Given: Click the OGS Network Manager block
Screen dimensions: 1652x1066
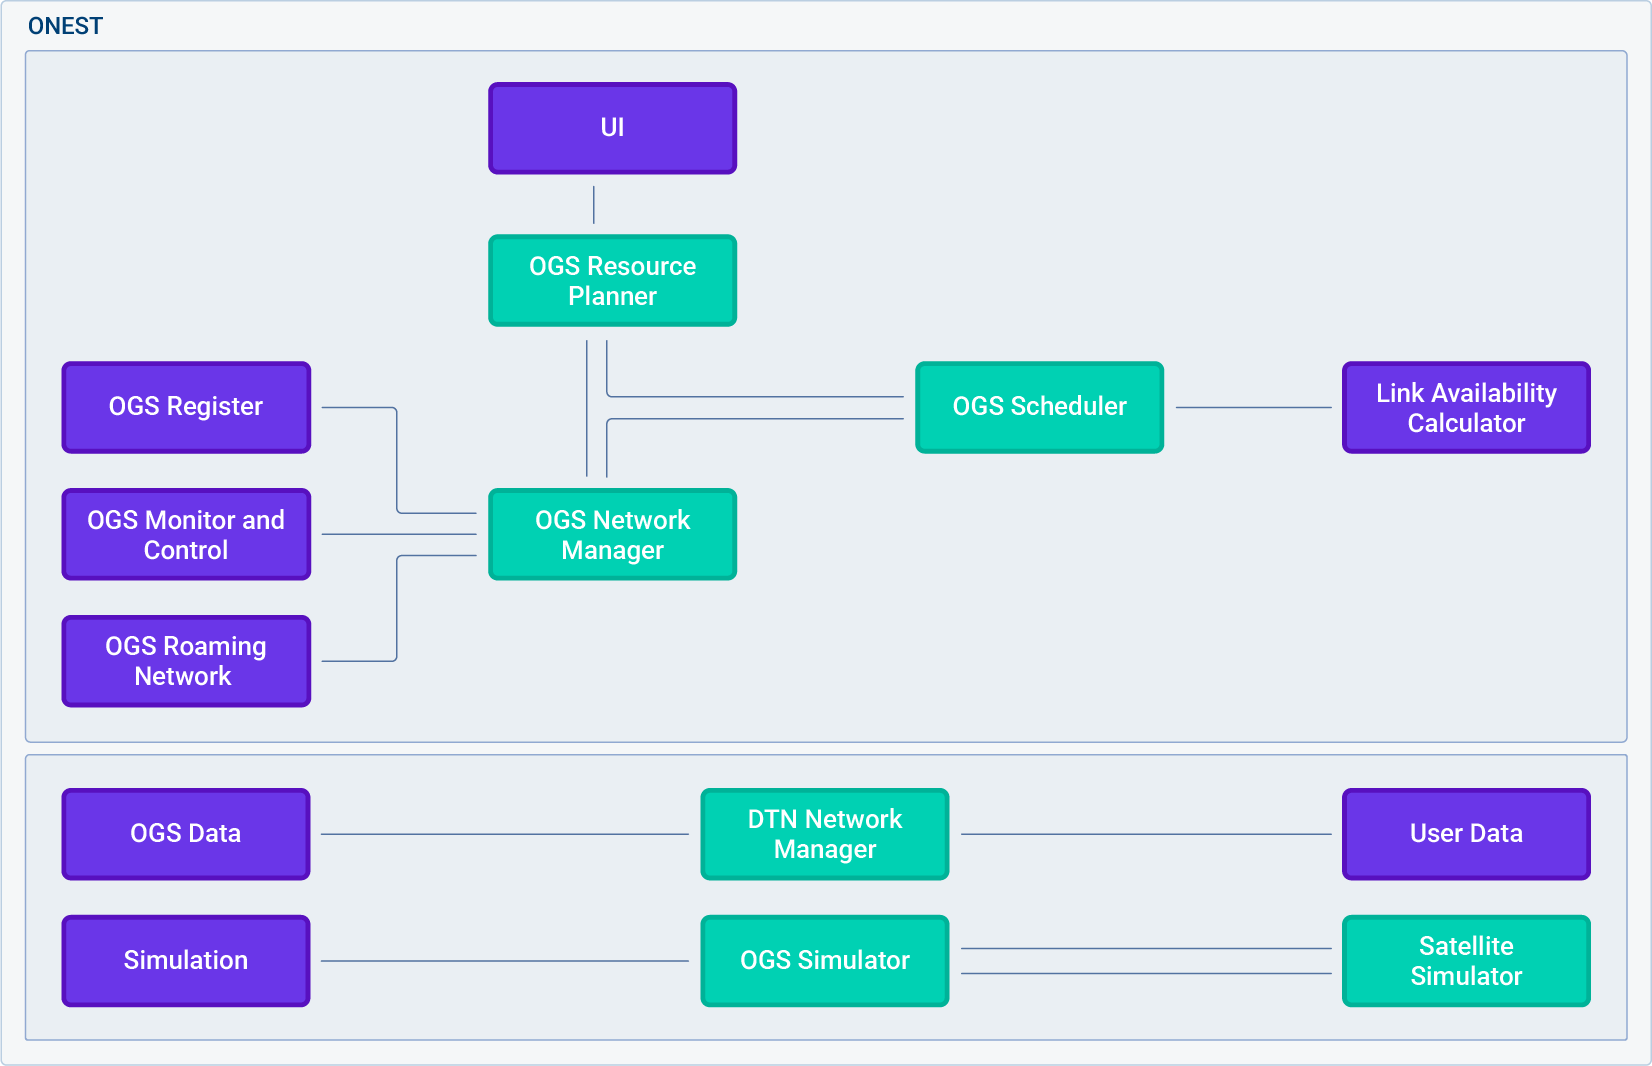Looking at the screenshot, I should pos(611,534).
